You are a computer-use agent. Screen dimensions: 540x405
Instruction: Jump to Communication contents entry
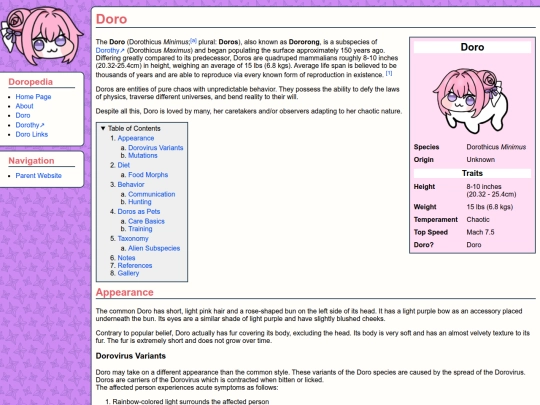coord(152,194)
